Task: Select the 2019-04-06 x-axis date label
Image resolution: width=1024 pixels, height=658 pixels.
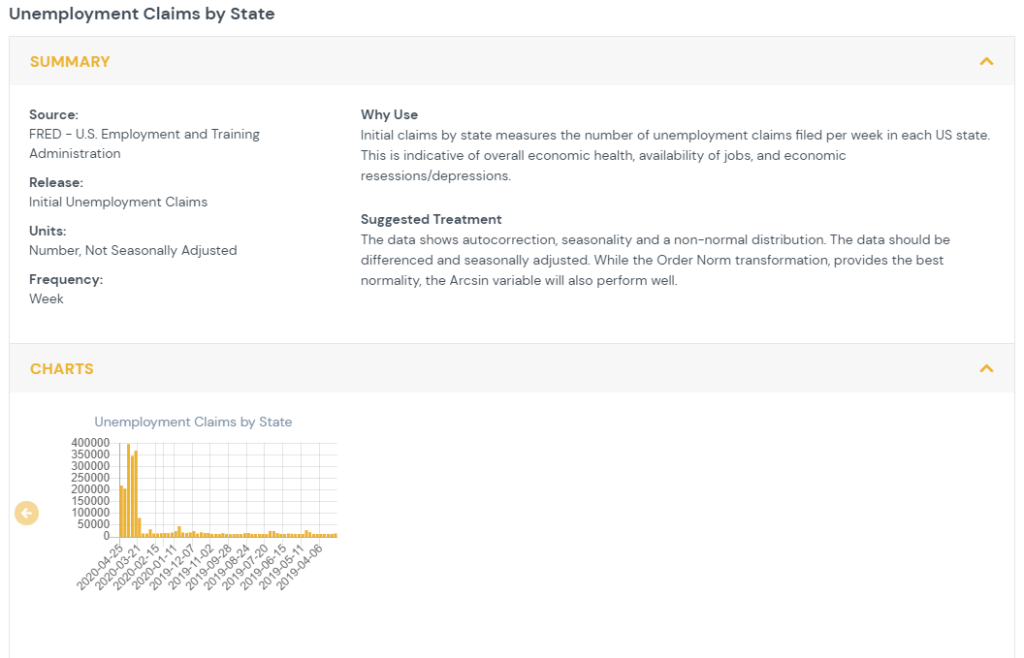Action: click(302, 567)
